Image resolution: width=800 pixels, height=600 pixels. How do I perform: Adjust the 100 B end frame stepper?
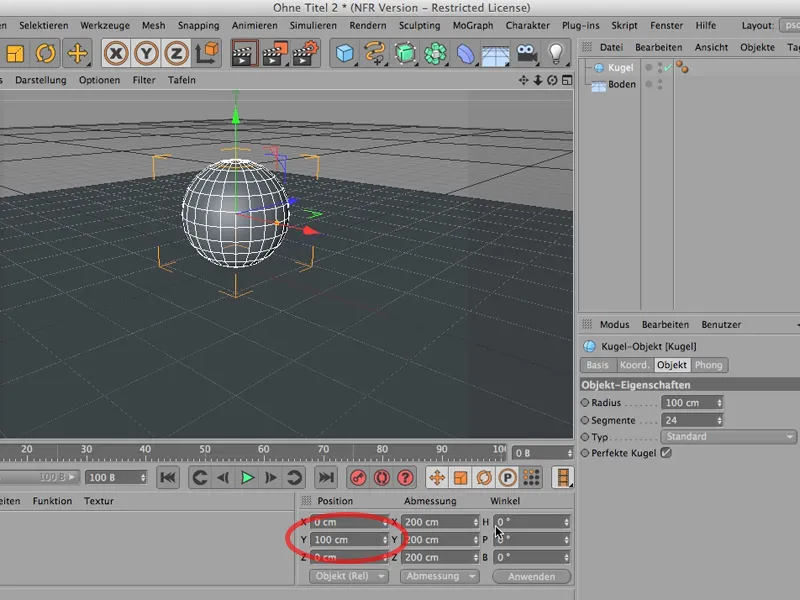click(143, 478)
